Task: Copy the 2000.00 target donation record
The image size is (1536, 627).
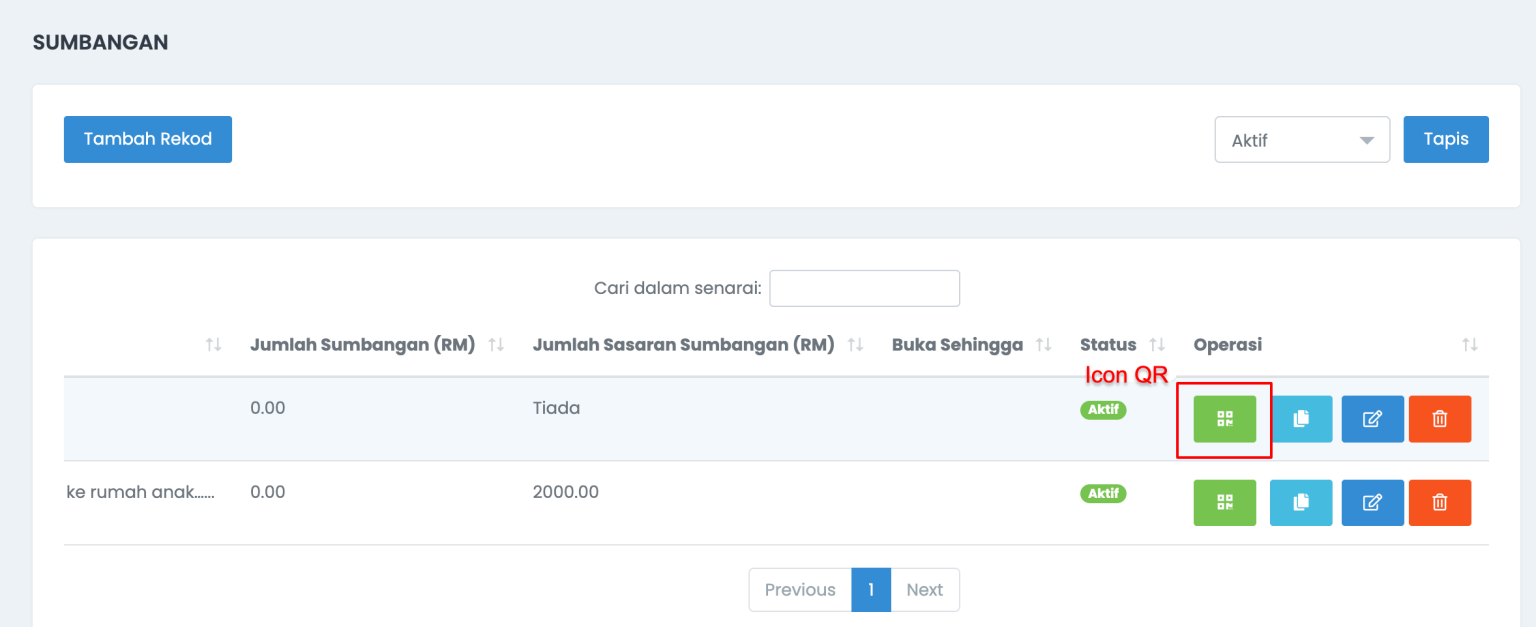Action: point(1301,502)
